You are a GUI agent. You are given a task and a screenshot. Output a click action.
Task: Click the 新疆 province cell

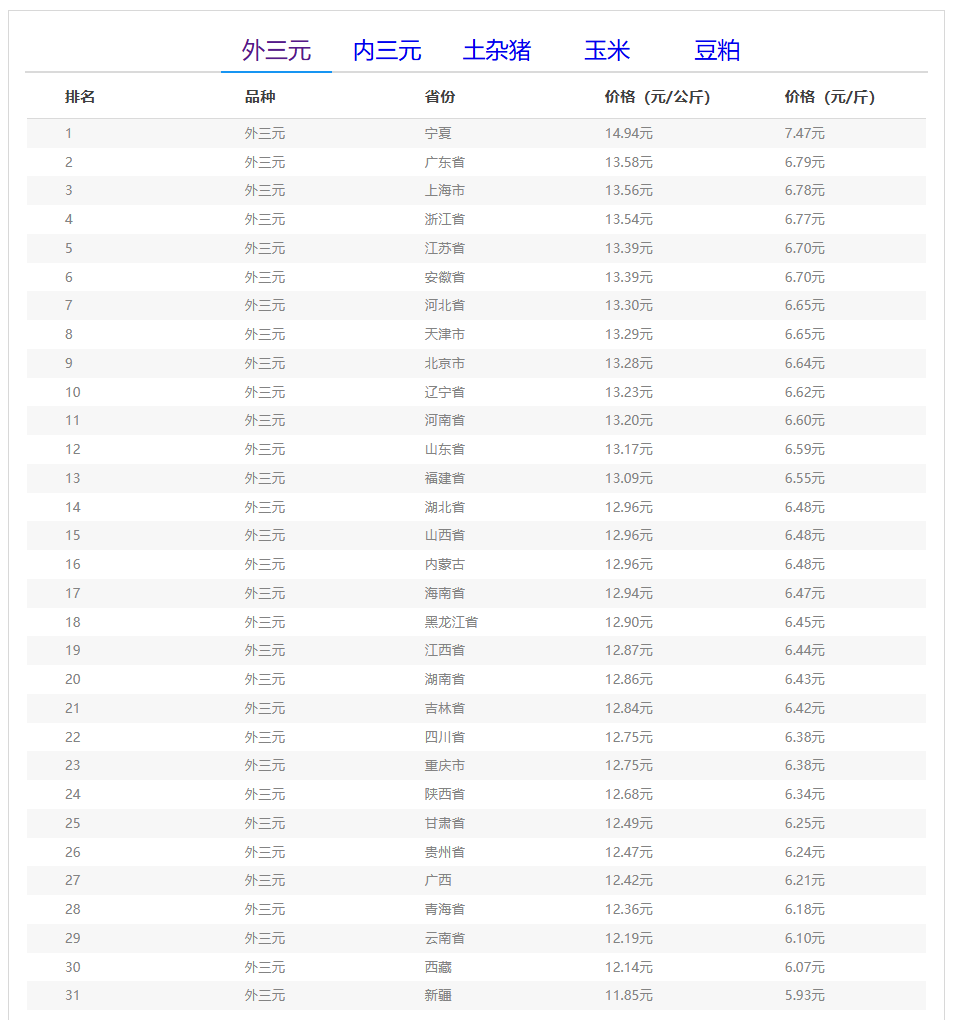click(438, 995)
